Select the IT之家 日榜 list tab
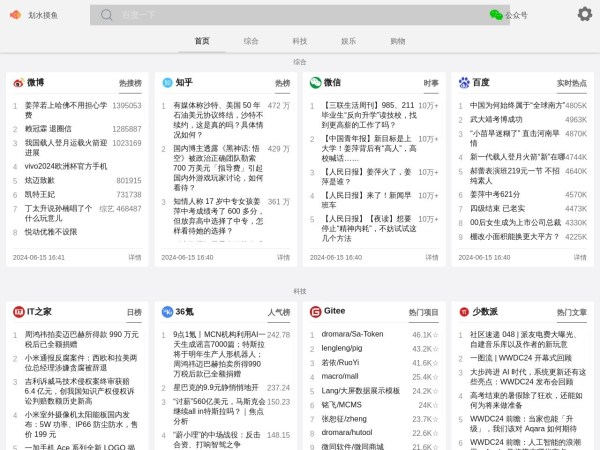 [x=134, y=313]
